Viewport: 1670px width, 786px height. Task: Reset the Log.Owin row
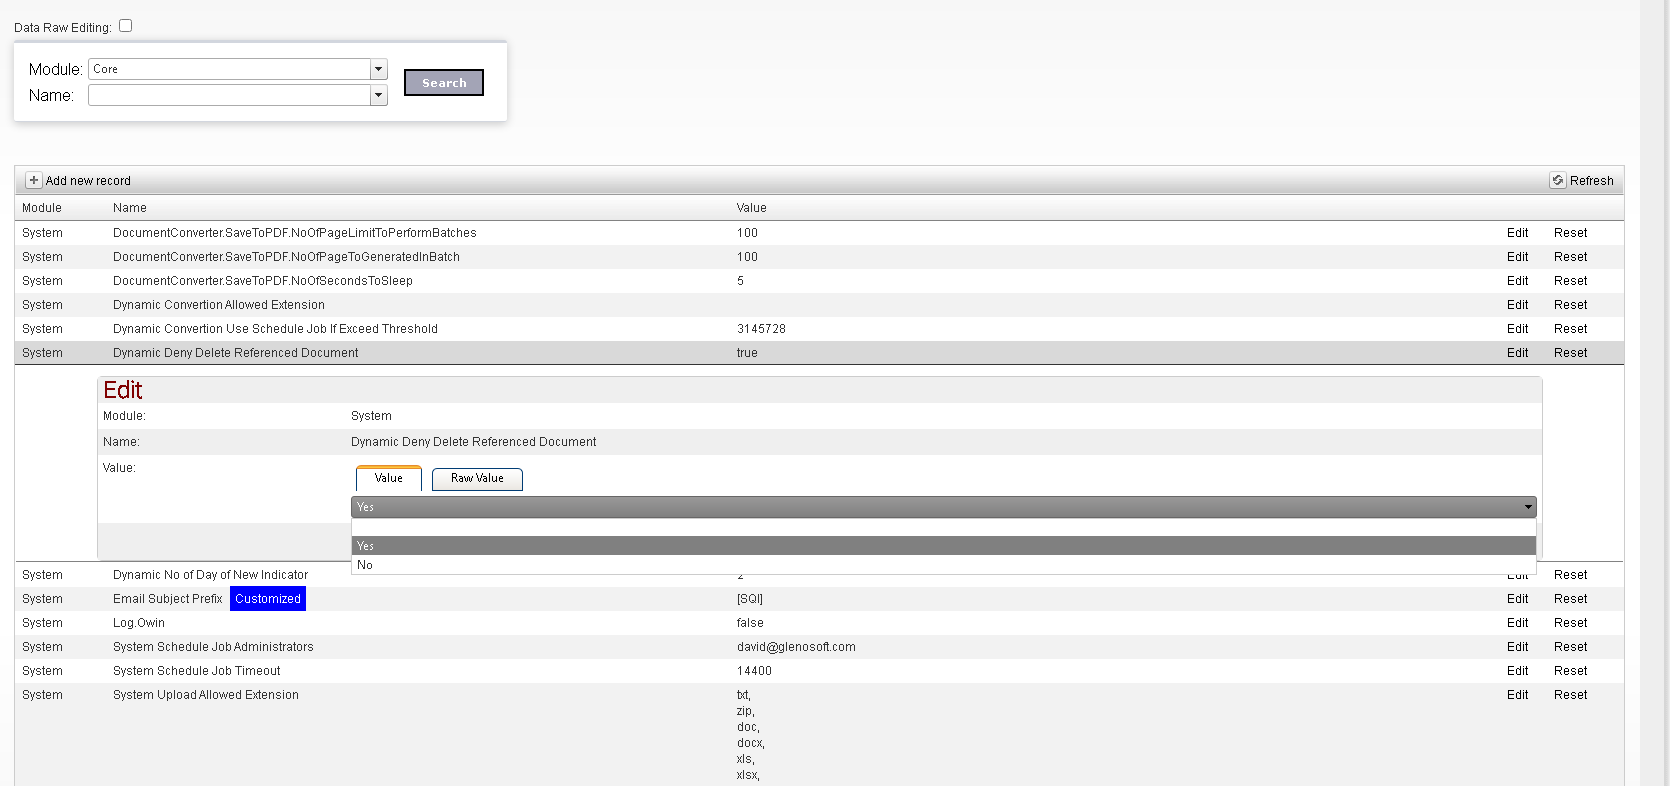tap(1570, 623)
